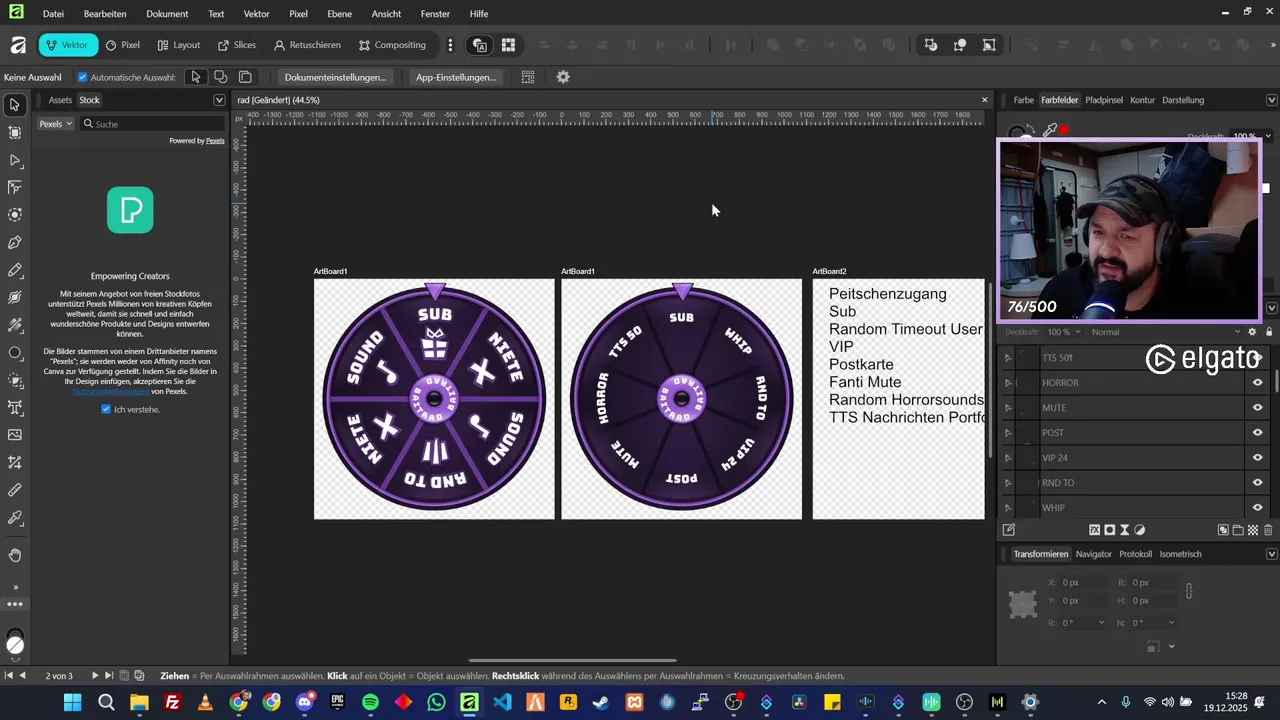1280x720 pixels.
Task: Switch to the Pfadpinsel tab
Action: [x=1104, y=100]
